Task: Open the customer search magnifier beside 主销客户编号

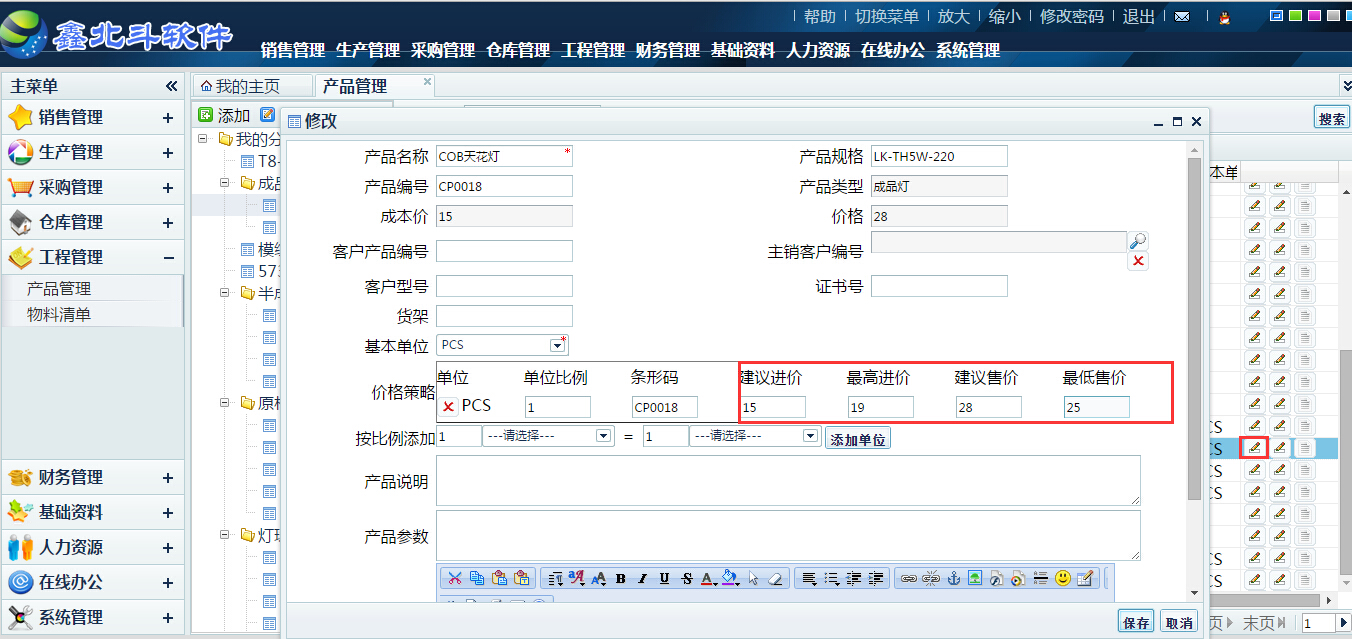Action: click(x=1140, y=241)
